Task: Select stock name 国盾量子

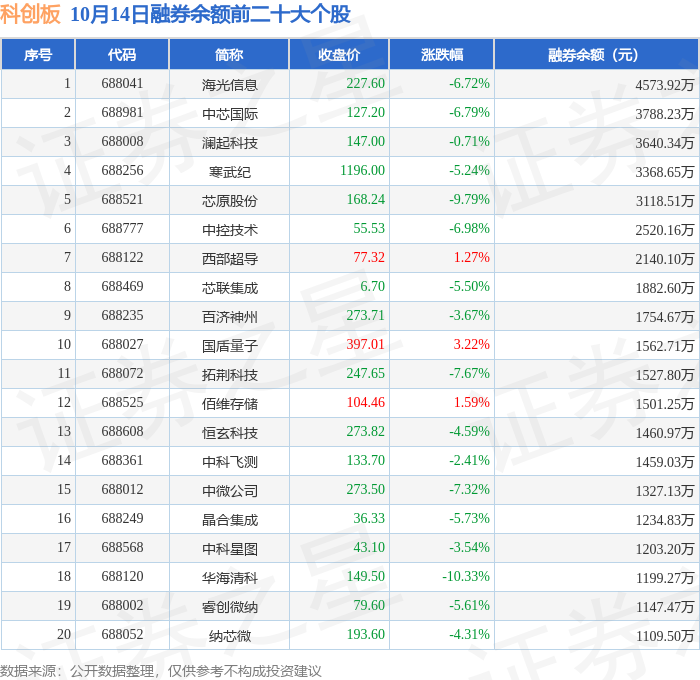Action: [x=229, y=346]
